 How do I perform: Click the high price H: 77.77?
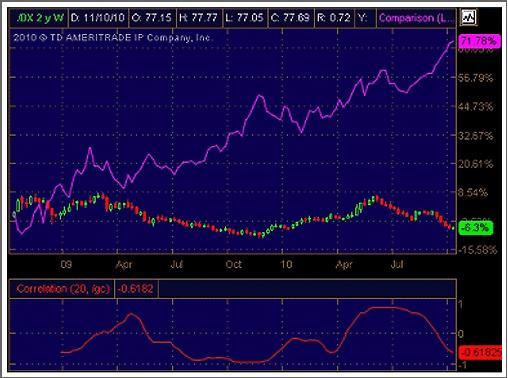[x=199, y=18]
